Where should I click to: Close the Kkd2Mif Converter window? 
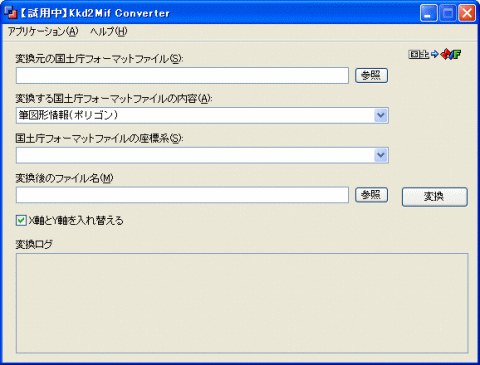(x=467, y=13)
